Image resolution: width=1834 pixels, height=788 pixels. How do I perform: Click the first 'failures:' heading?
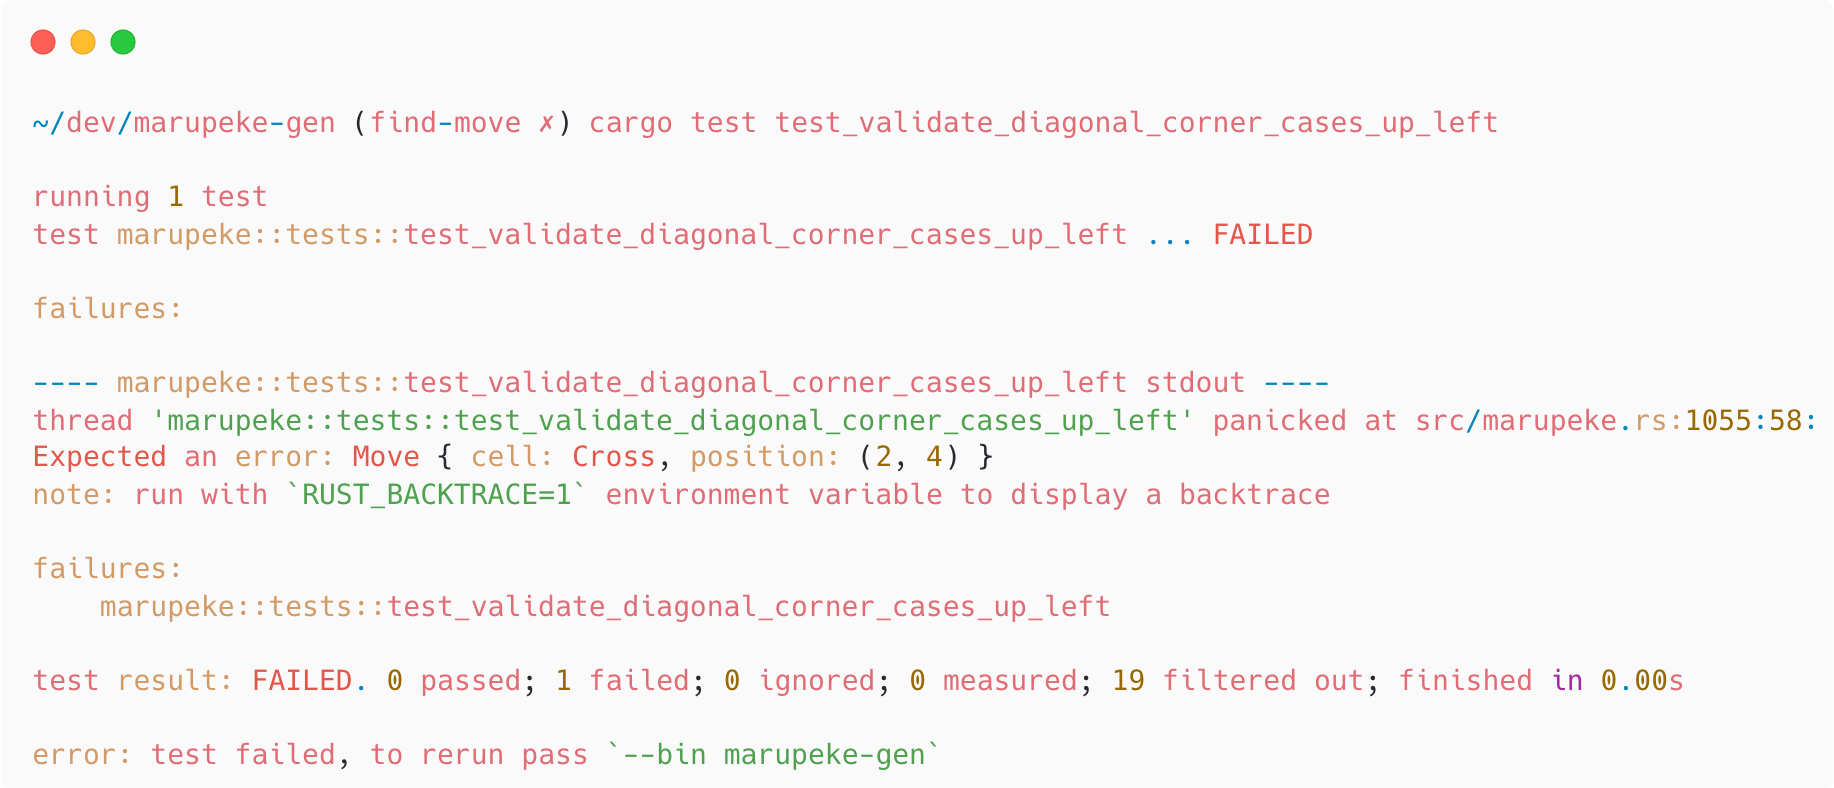(x=108, y=309)
